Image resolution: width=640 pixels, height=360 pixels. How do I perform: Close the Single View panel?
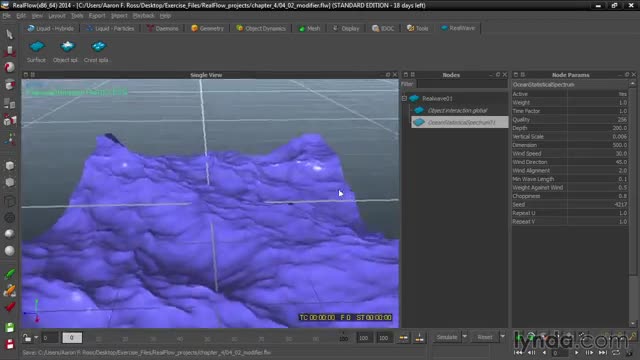click(395, 75)
